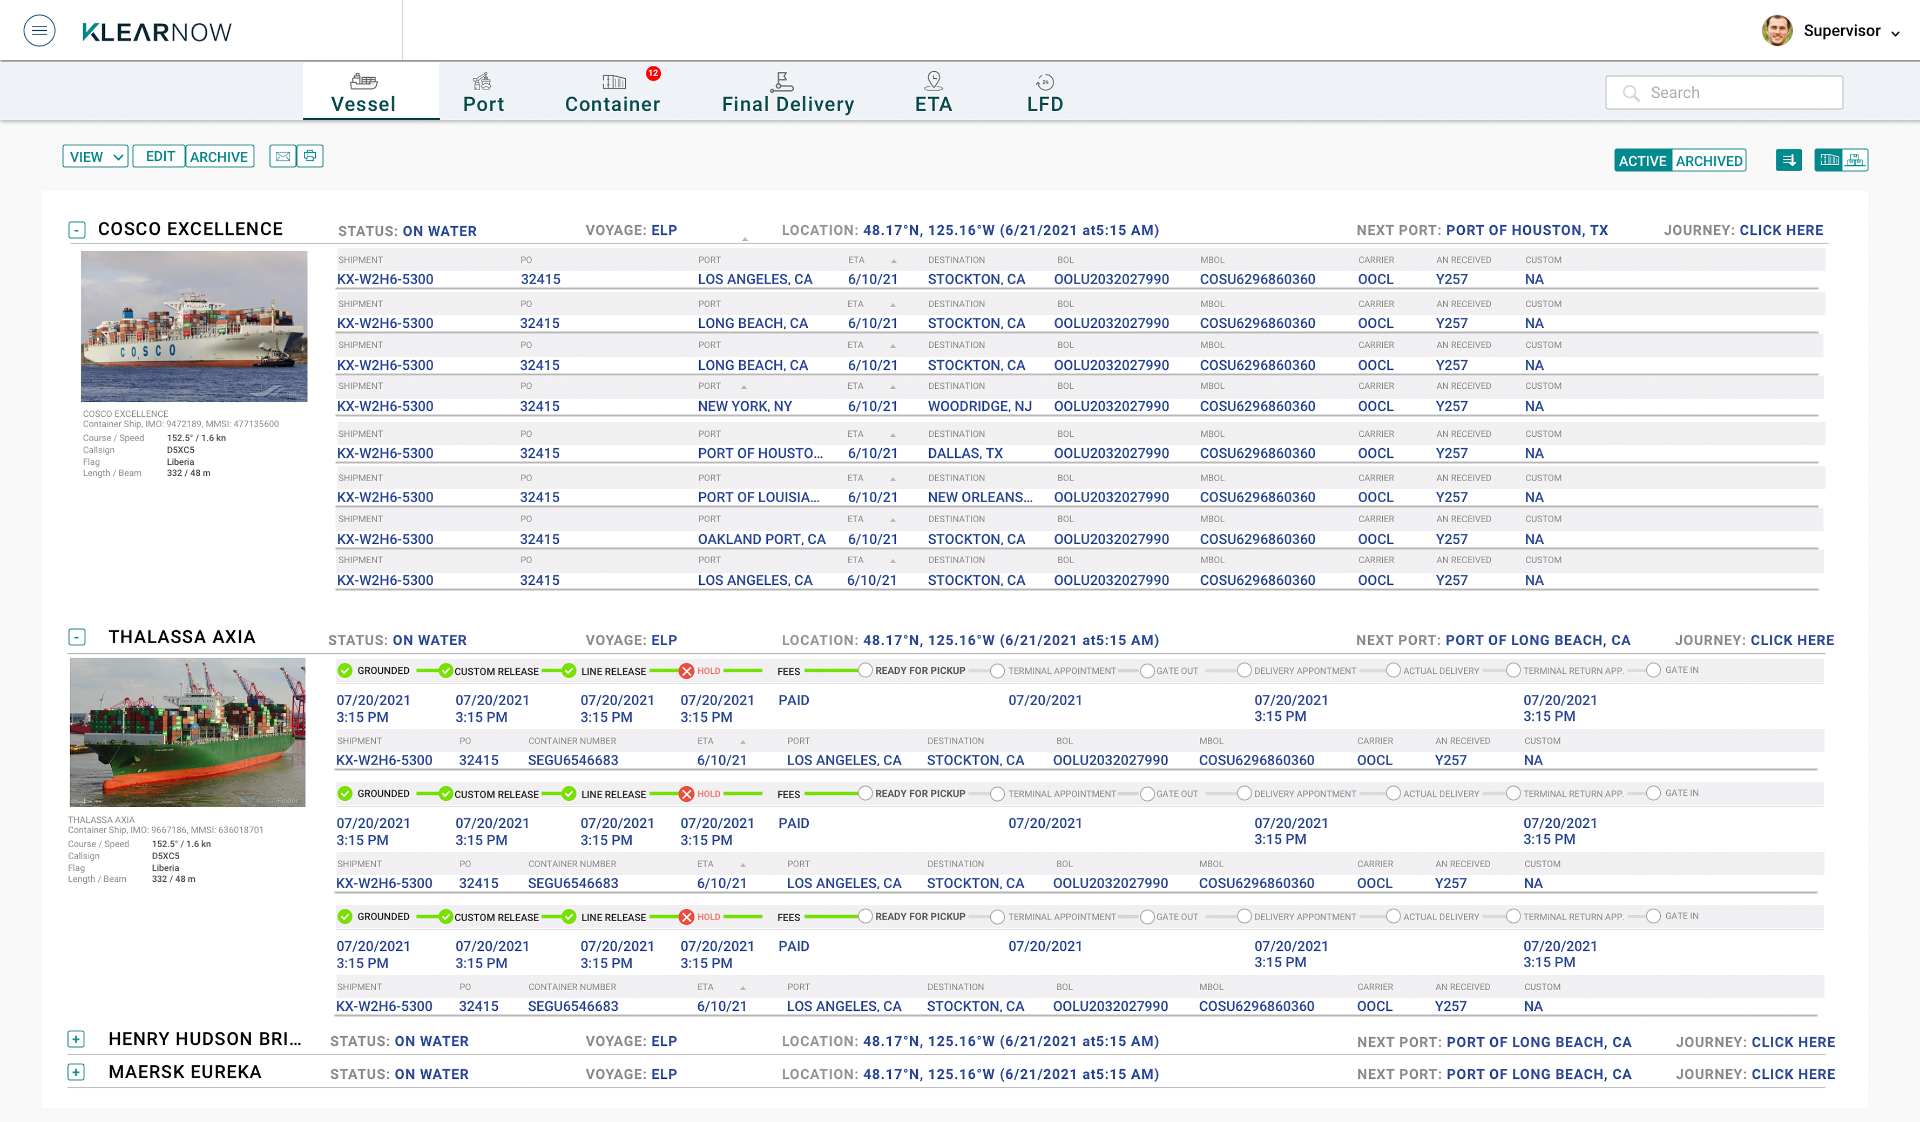Click the sort order icon

pos(1789,160)
